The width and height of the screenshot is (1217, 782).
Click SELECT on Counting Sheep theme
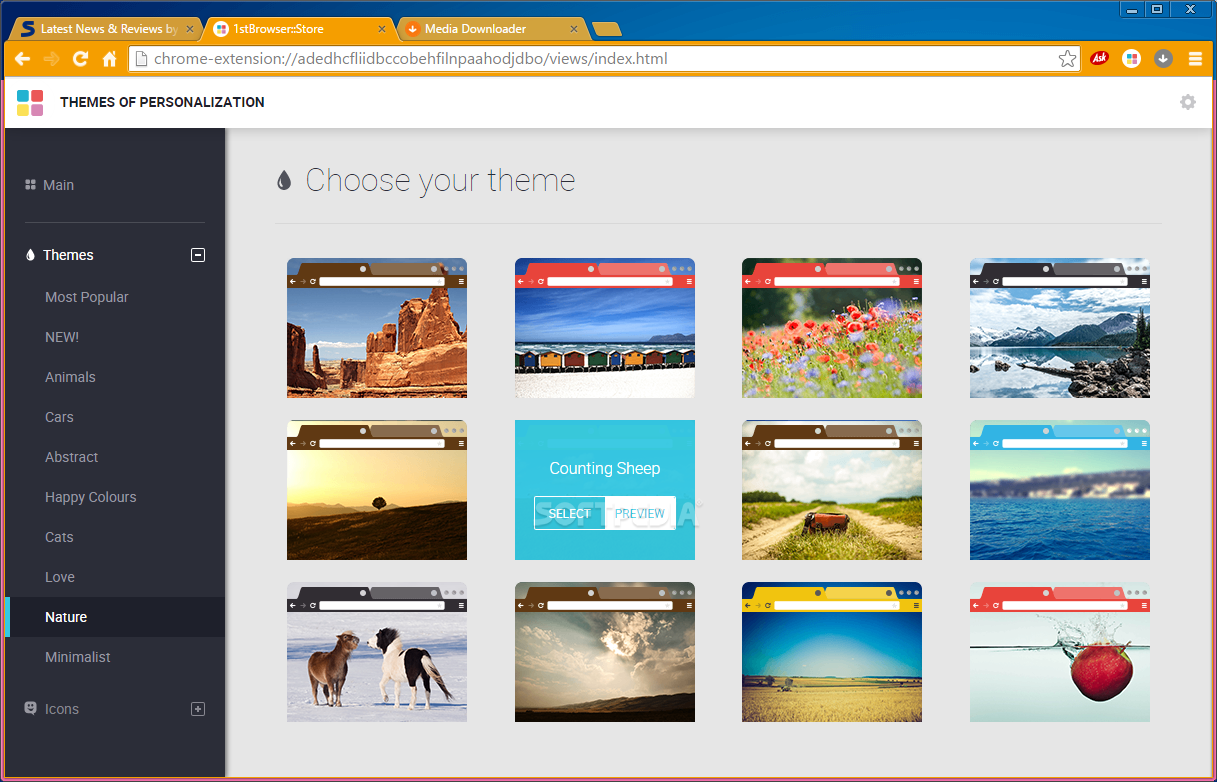[570, 513]
